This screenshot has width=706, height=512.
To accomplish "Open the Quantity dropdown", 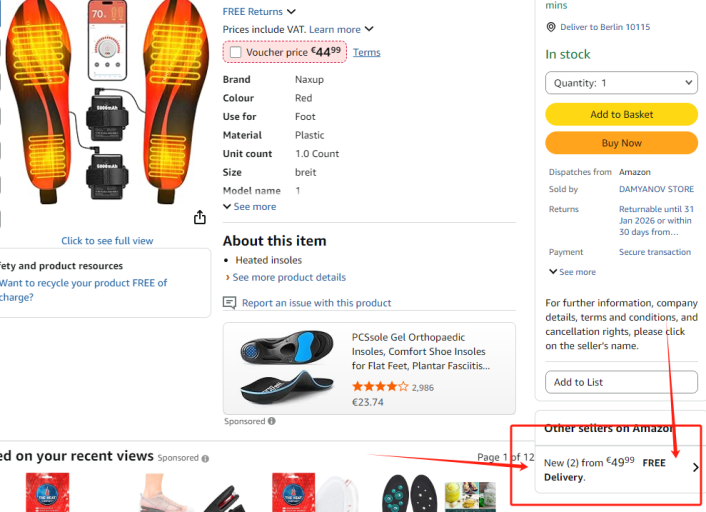I will (x=621, y=83).
